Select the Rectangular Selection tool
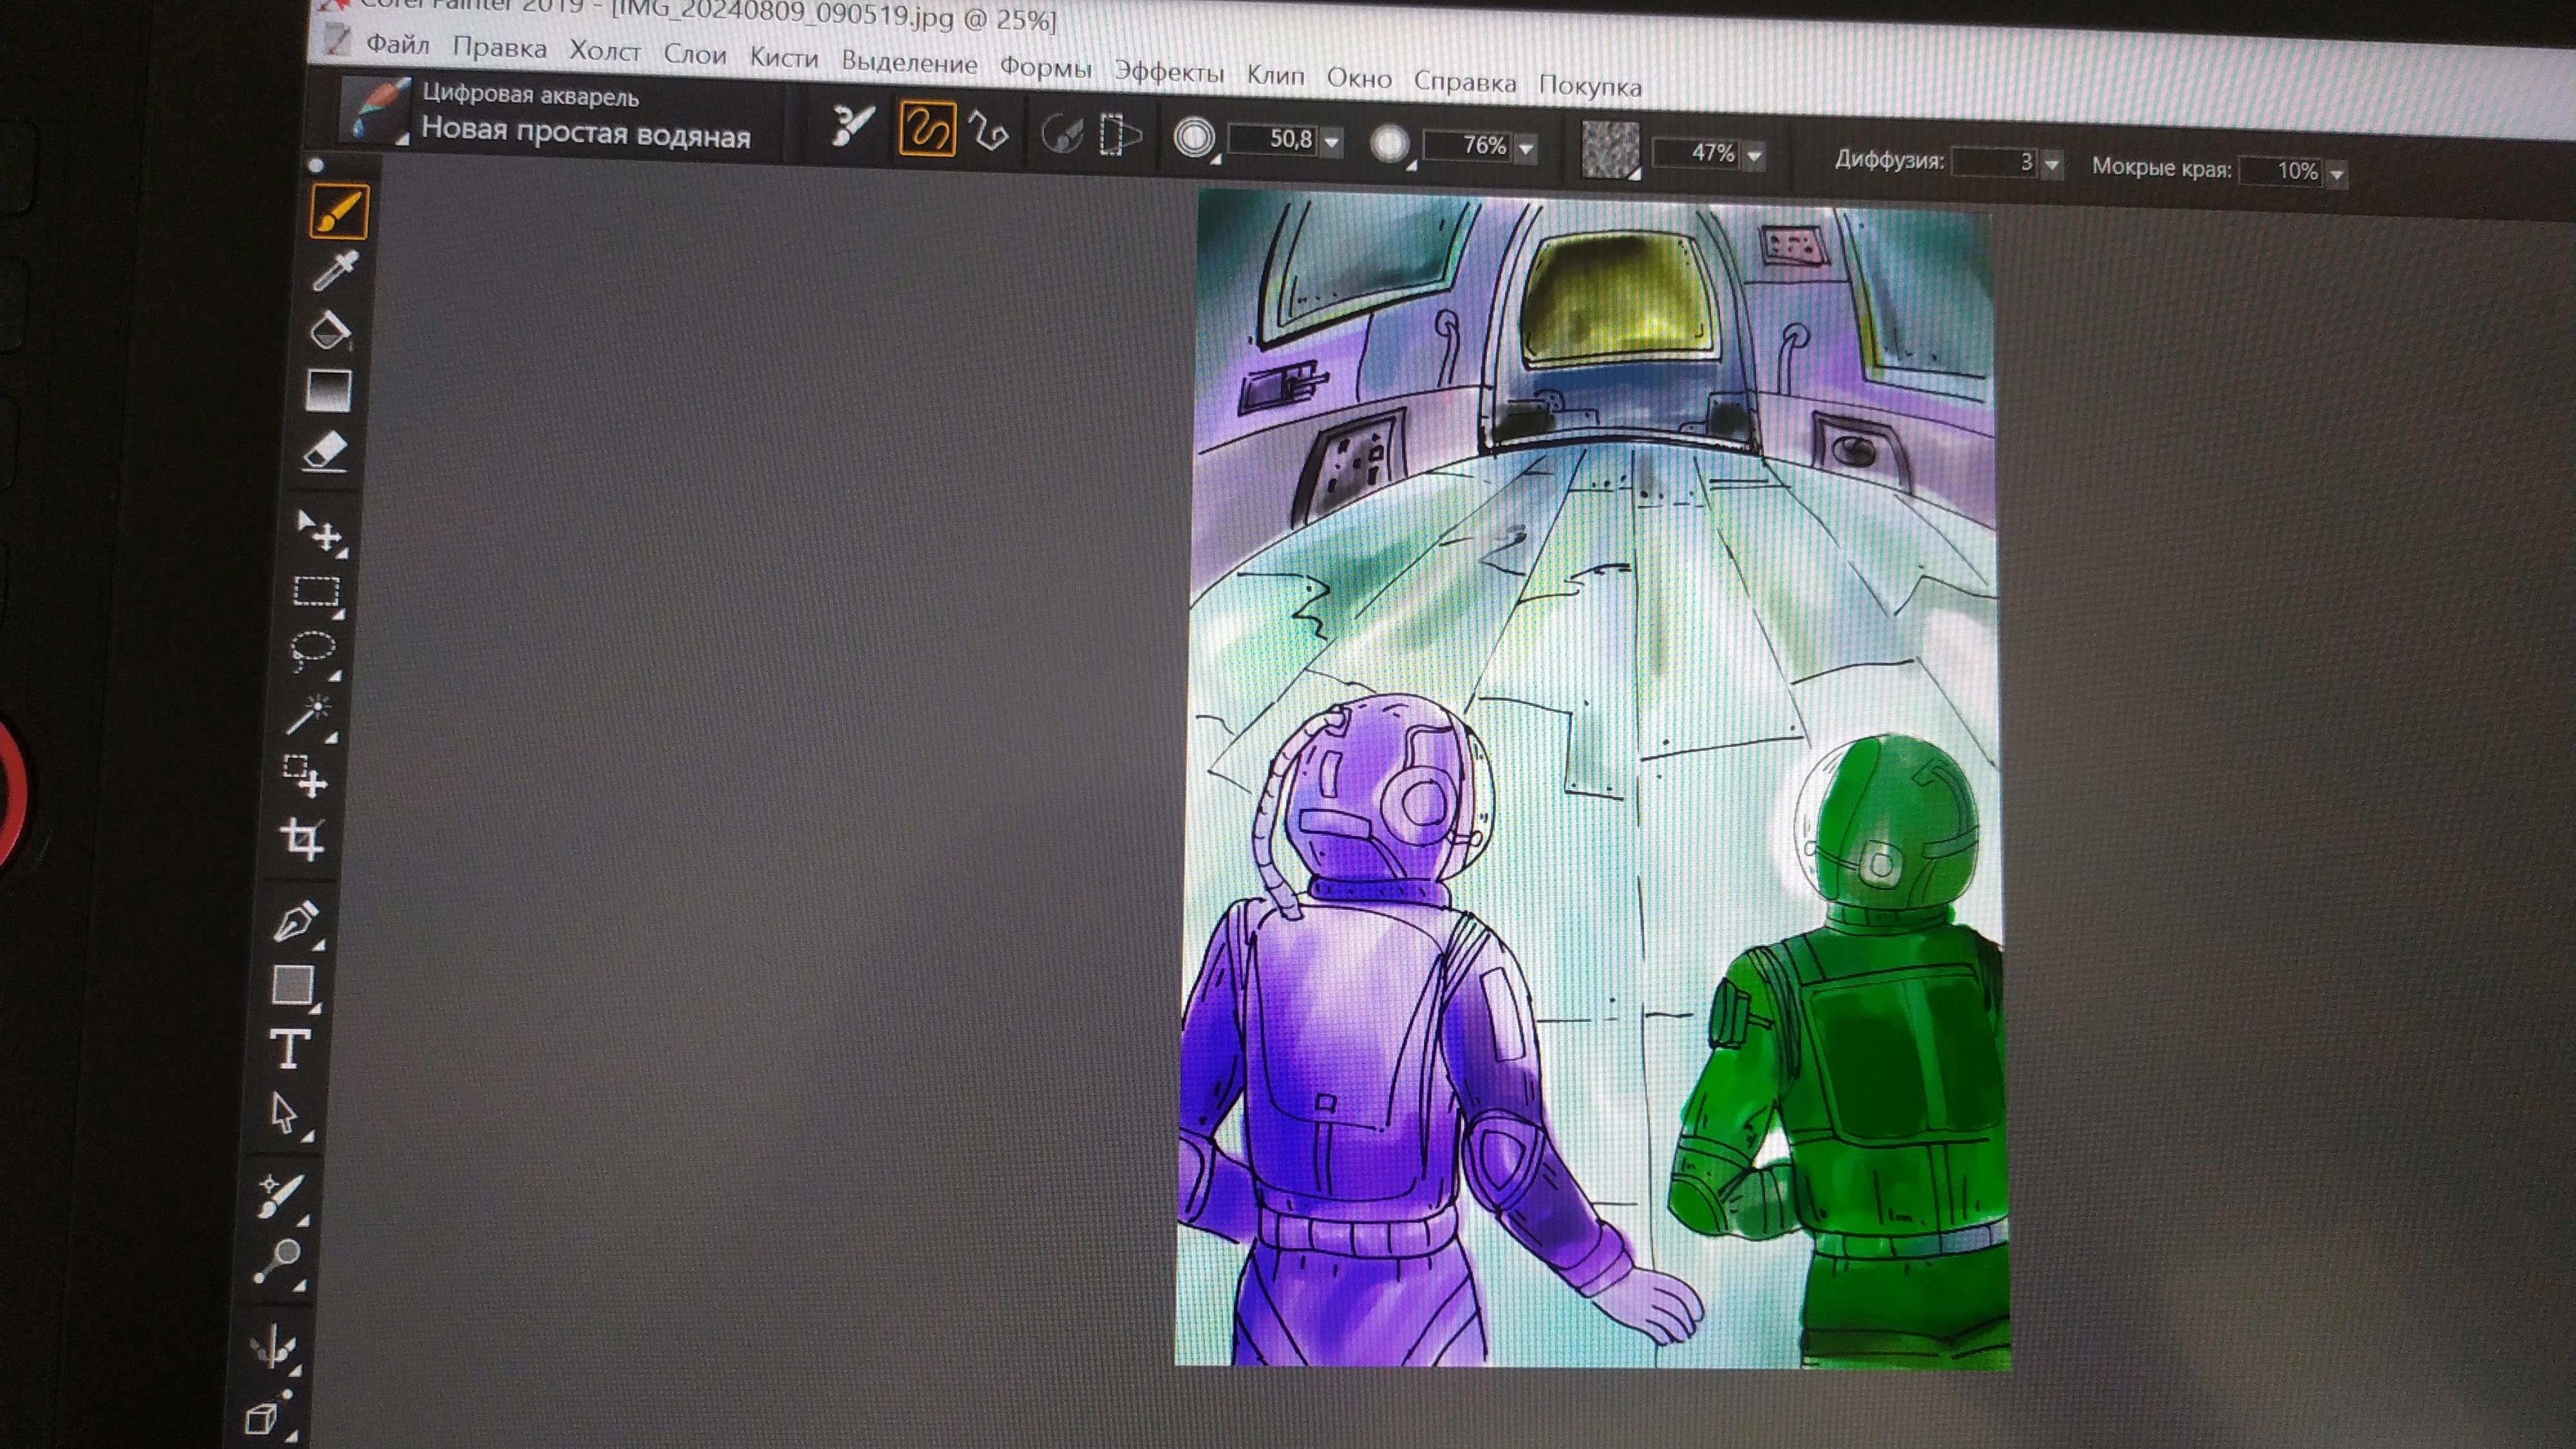The width and height of the screenshot is (2576, 1449). (x=316, y=591)
